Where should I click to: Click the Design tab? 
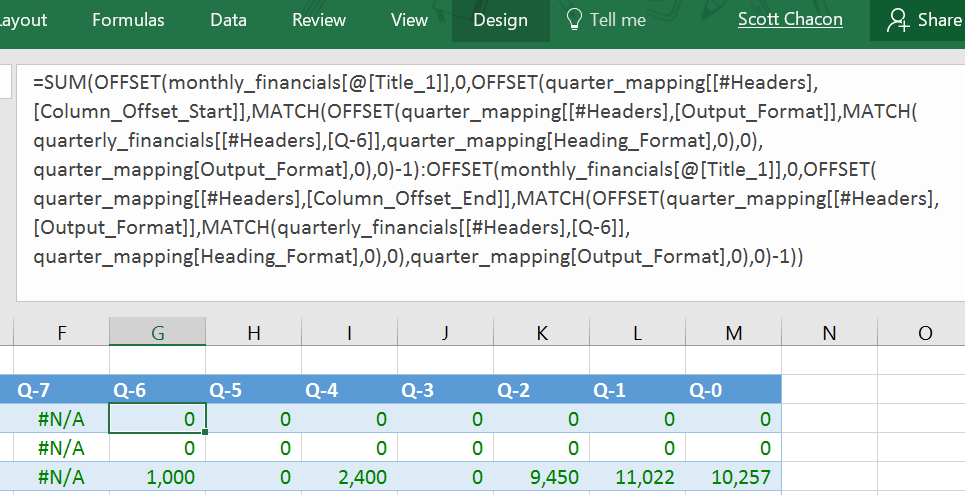pyautogui.click(x=500, y=20)
